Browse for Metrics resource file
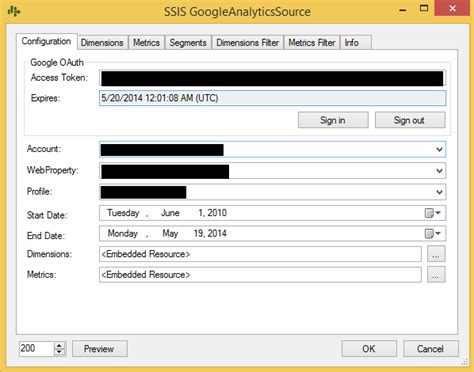 pos(436,275)
